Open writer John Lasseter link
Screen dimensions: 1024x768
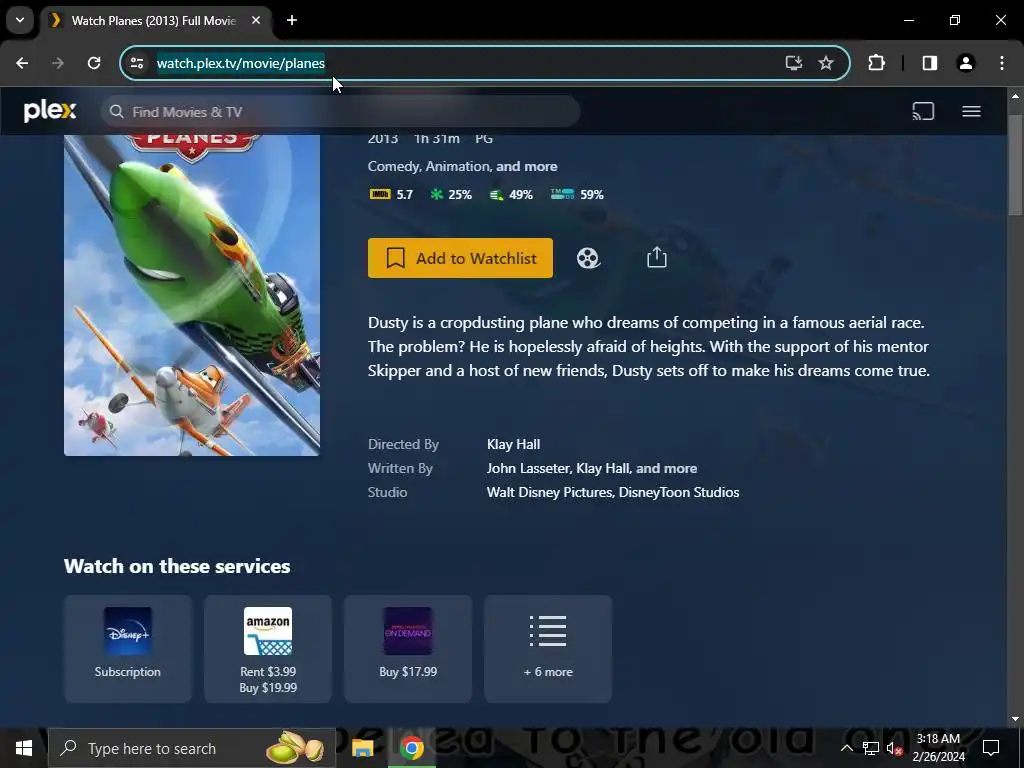(x=528, y=468)
